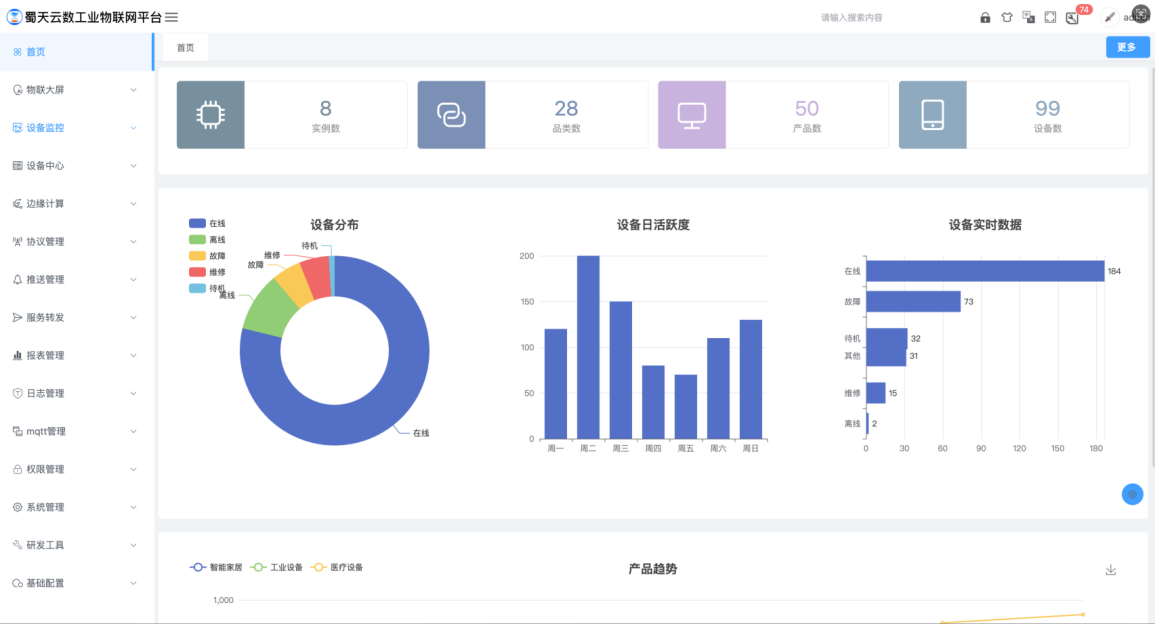The width and height of the screenshot is (1155, 624).
Task: Download the 产品趋势 chart image
Action: click(x=1110, y=570)
